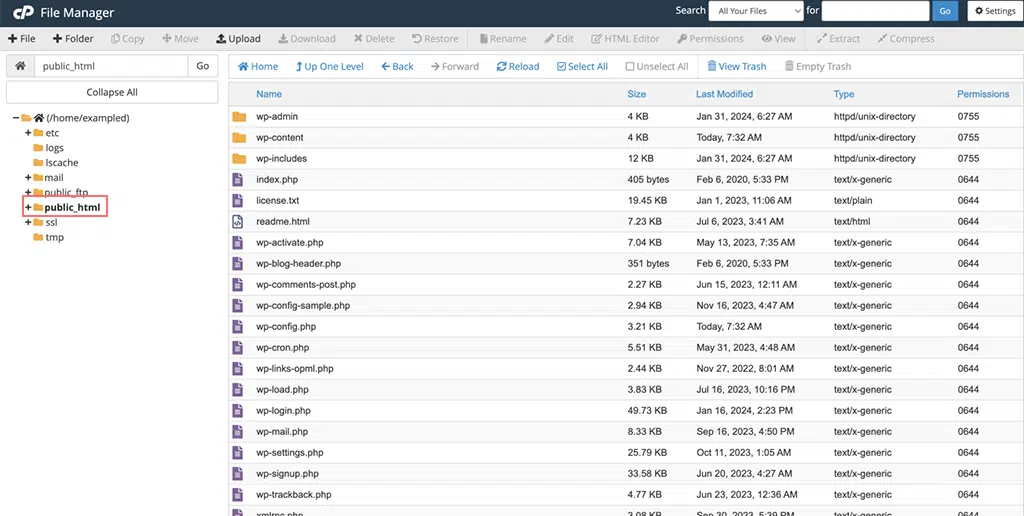This screenshot has height=516, width=1024.
Task: Click the wp-includes folder icon
Action: point(239,158)
